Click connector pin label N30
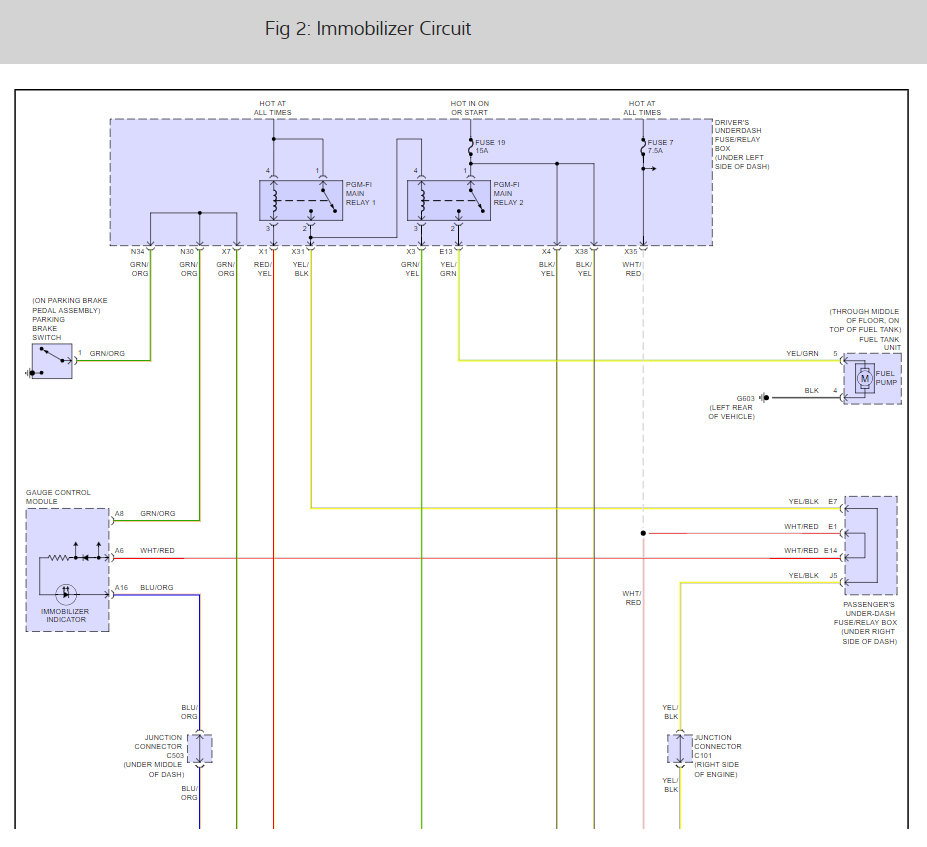 187,252
